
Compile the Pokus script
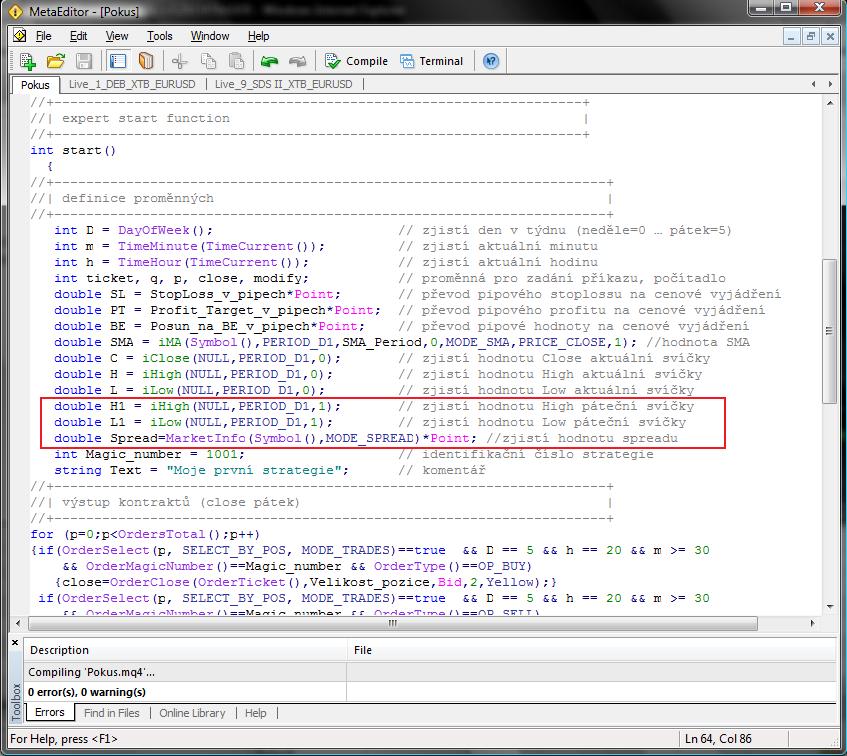(x=356, y=61)
